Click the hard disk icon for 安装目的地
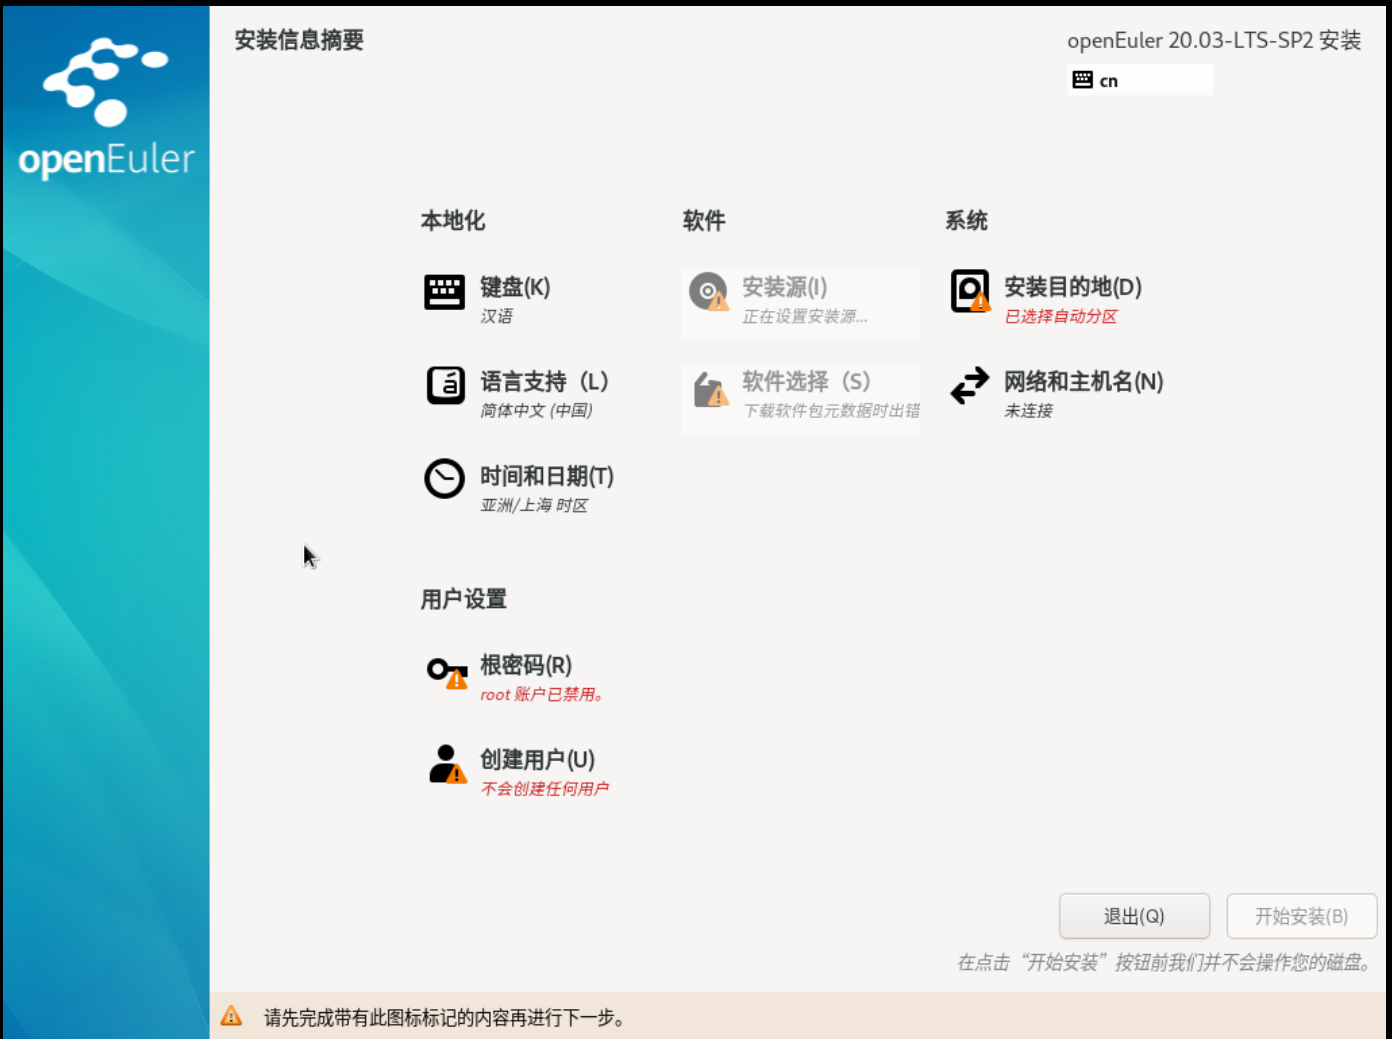The image size is (1392, 1039). [x=970, y=291]
